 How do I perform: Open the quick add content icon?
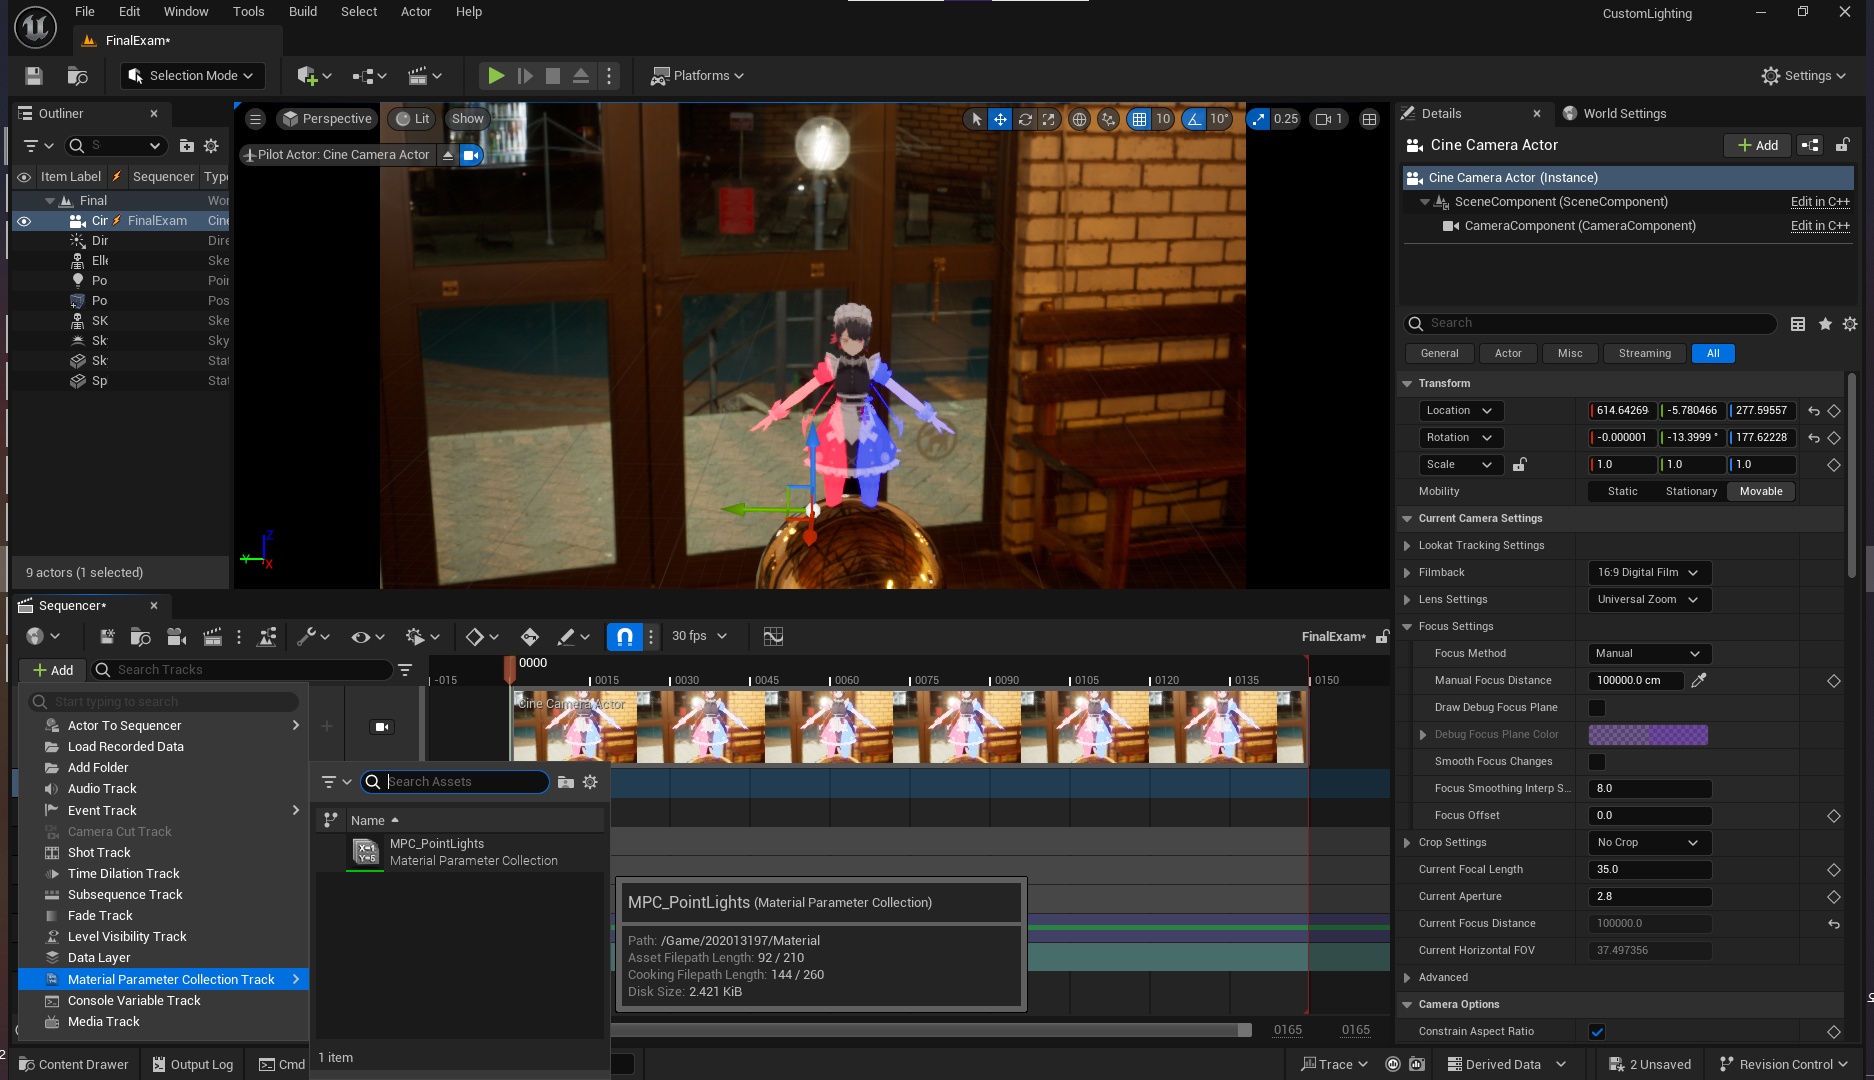(314, 76)
